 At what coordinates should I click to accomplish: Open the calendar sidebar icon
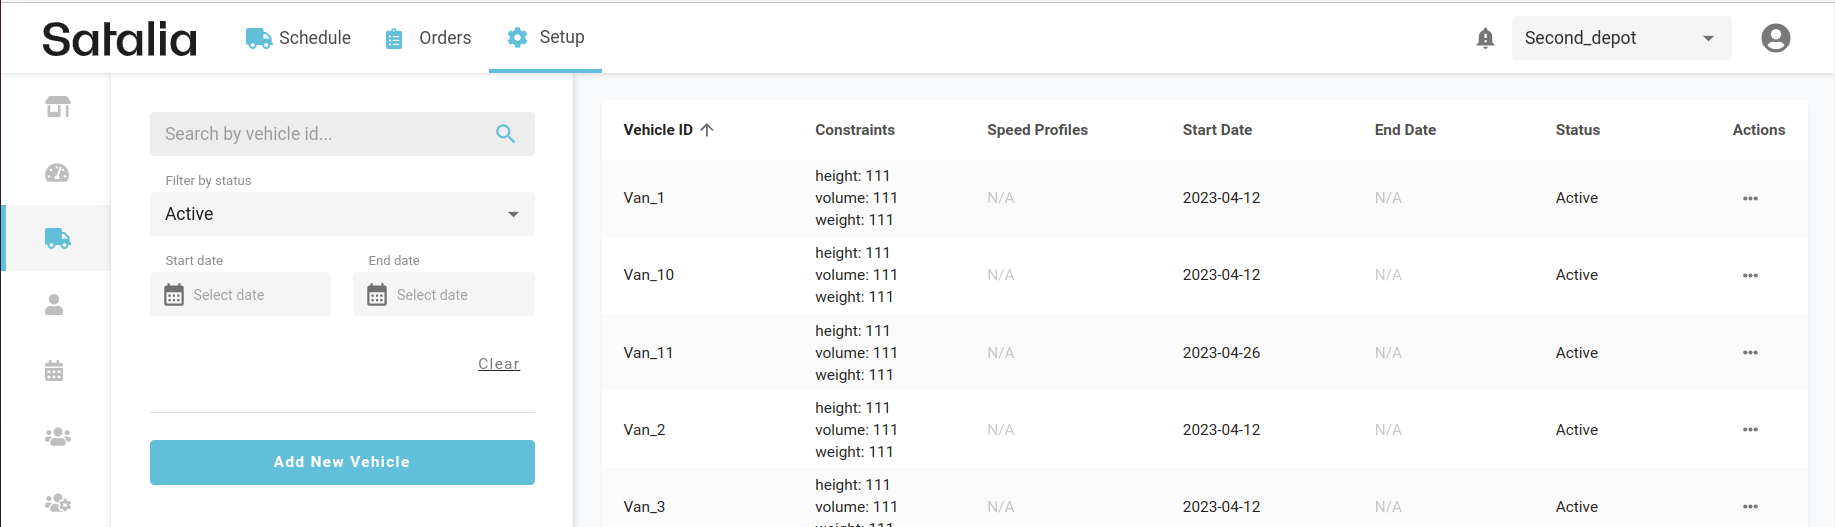click(x=55, y=371)
